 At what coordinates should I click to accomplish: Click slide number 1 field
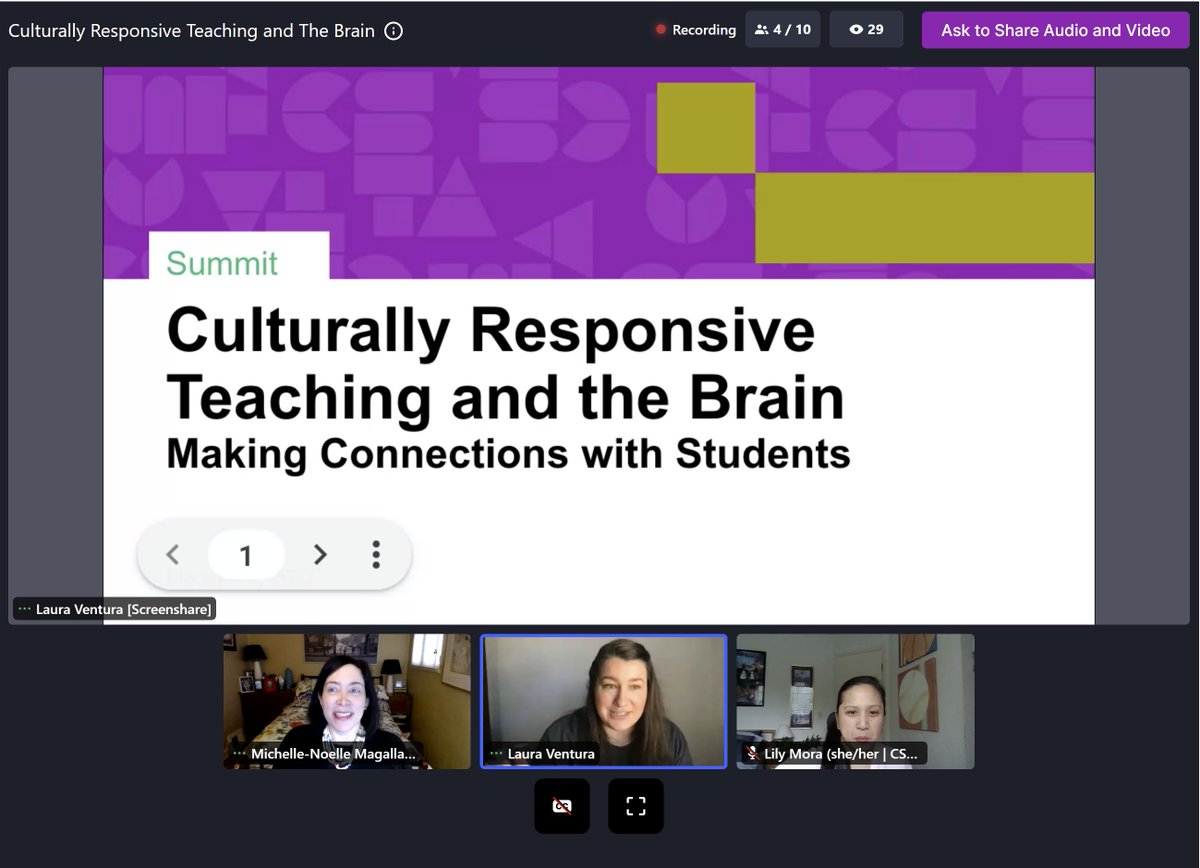[x=246, y=554]
